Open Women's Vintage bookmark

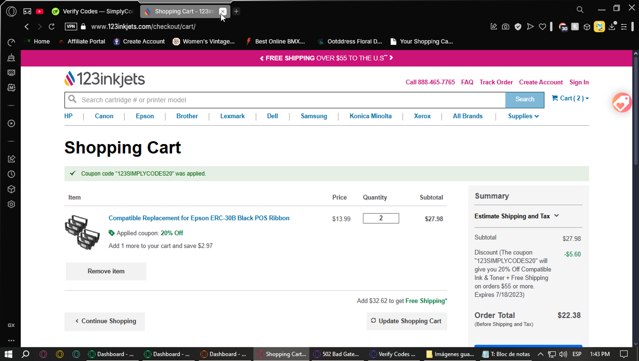pos(204,42)
